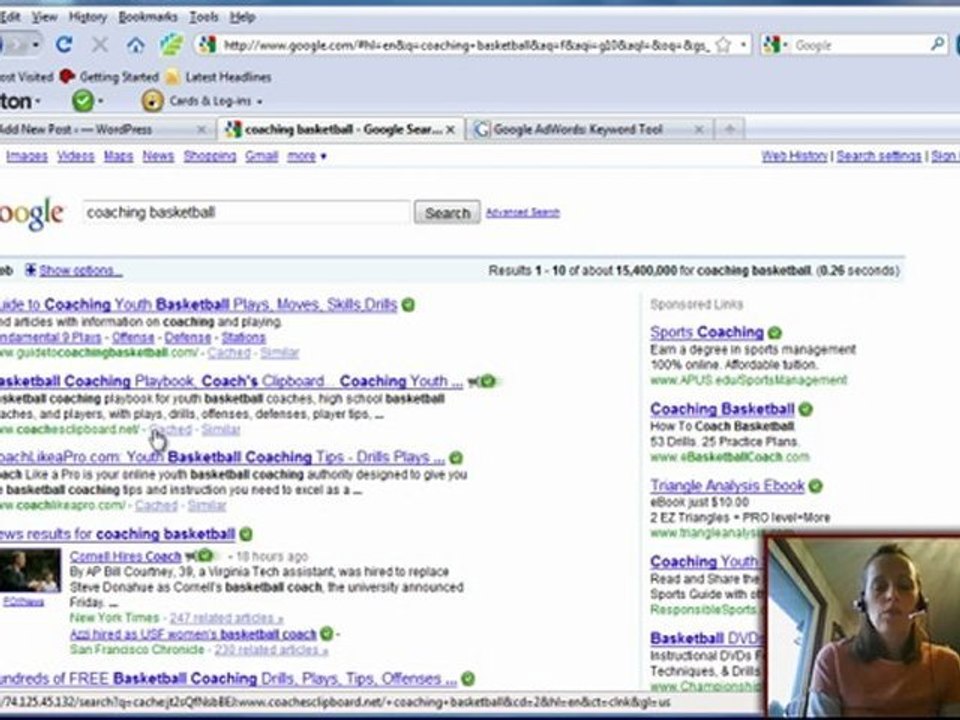Open the History menu

point(88,17)
